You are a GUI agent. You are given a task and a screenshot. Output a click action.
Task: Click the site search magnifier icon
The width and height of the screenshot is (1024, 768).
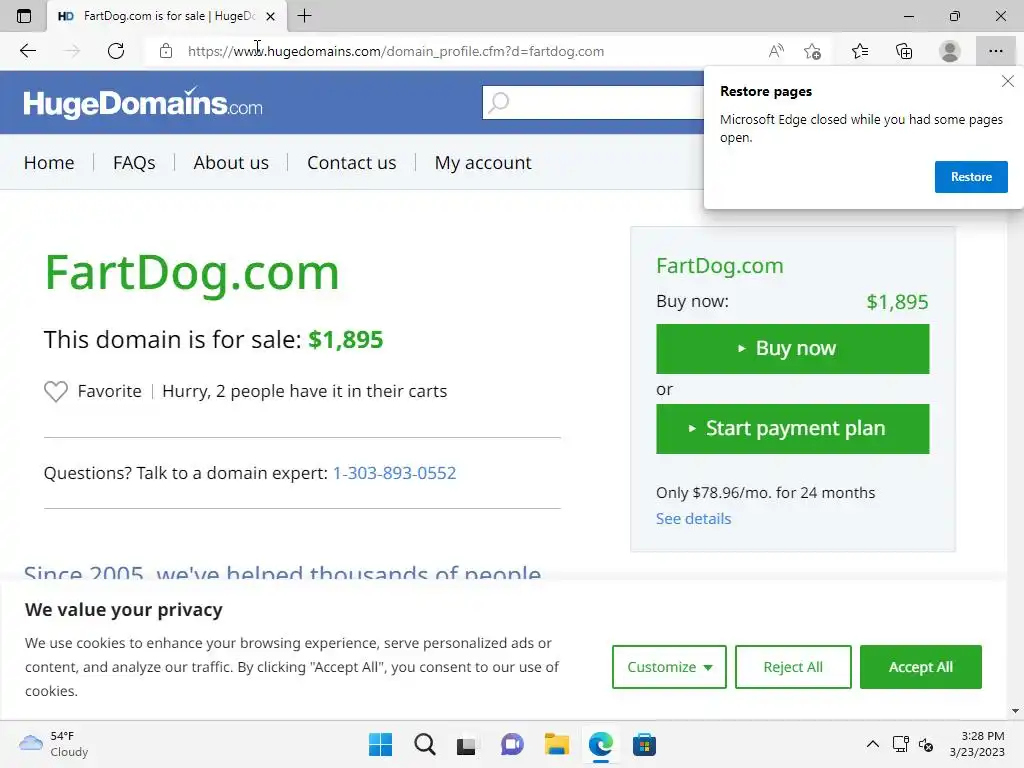pyautogui.click(x=499, y=102)
